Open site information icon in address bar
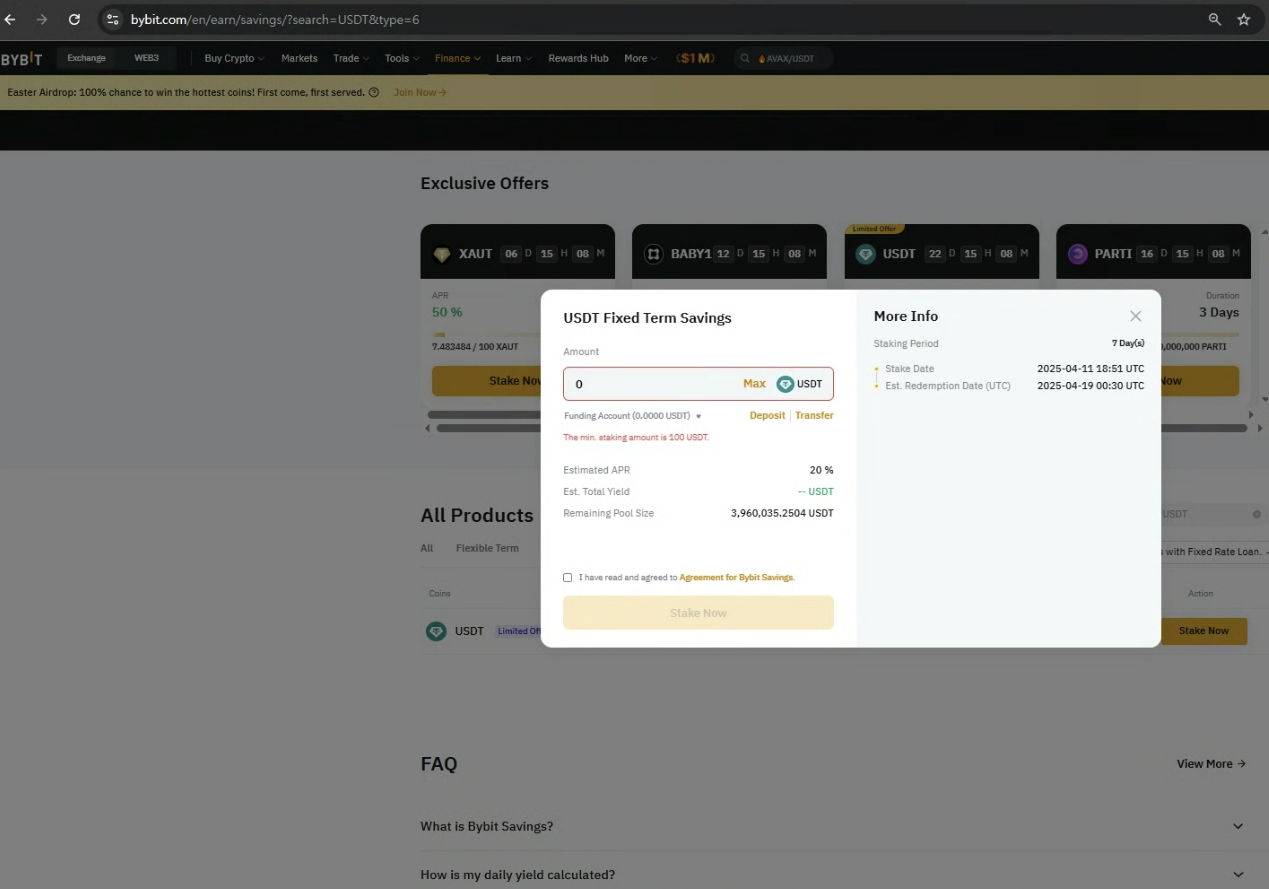The width and height of the screenshot is (1269, 889). [x=113, y=19]
